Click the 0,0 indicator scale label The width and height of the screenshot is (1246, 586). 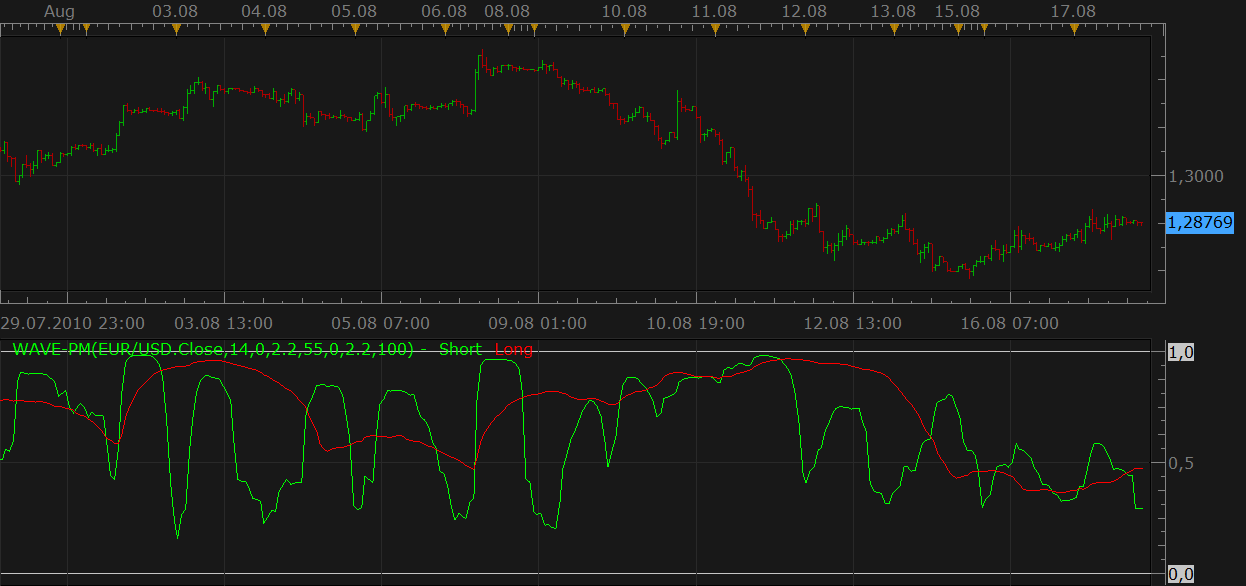[1181, 574]
